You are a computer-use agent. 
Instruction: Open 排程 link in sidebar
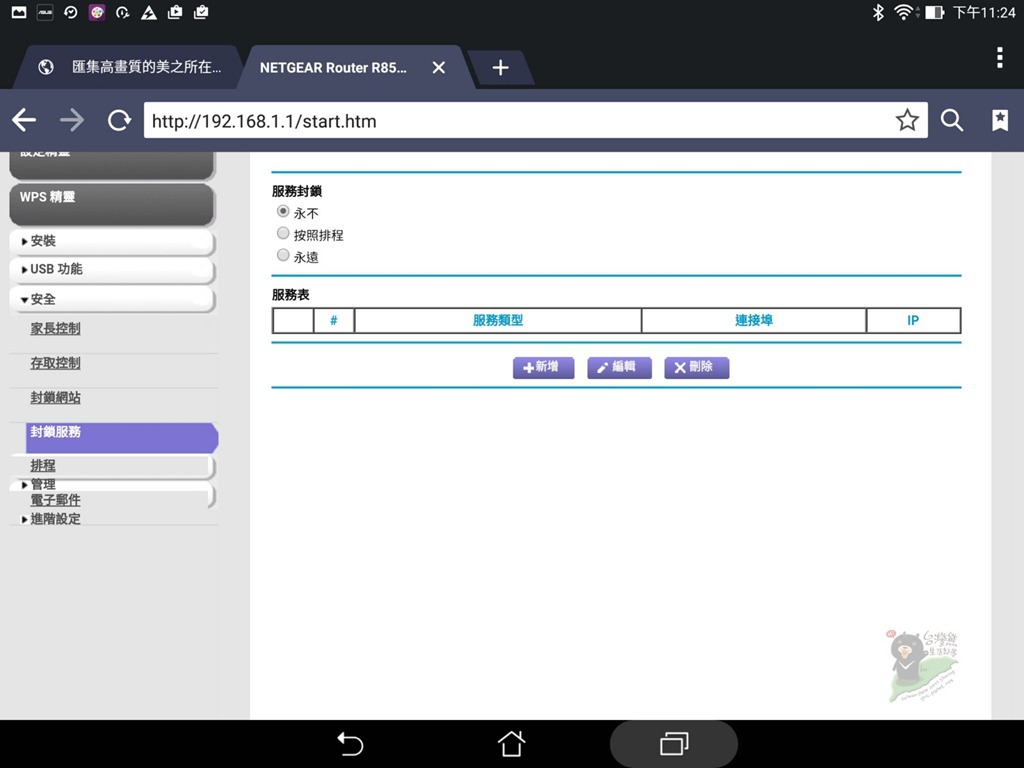click(x=43, y=466)
